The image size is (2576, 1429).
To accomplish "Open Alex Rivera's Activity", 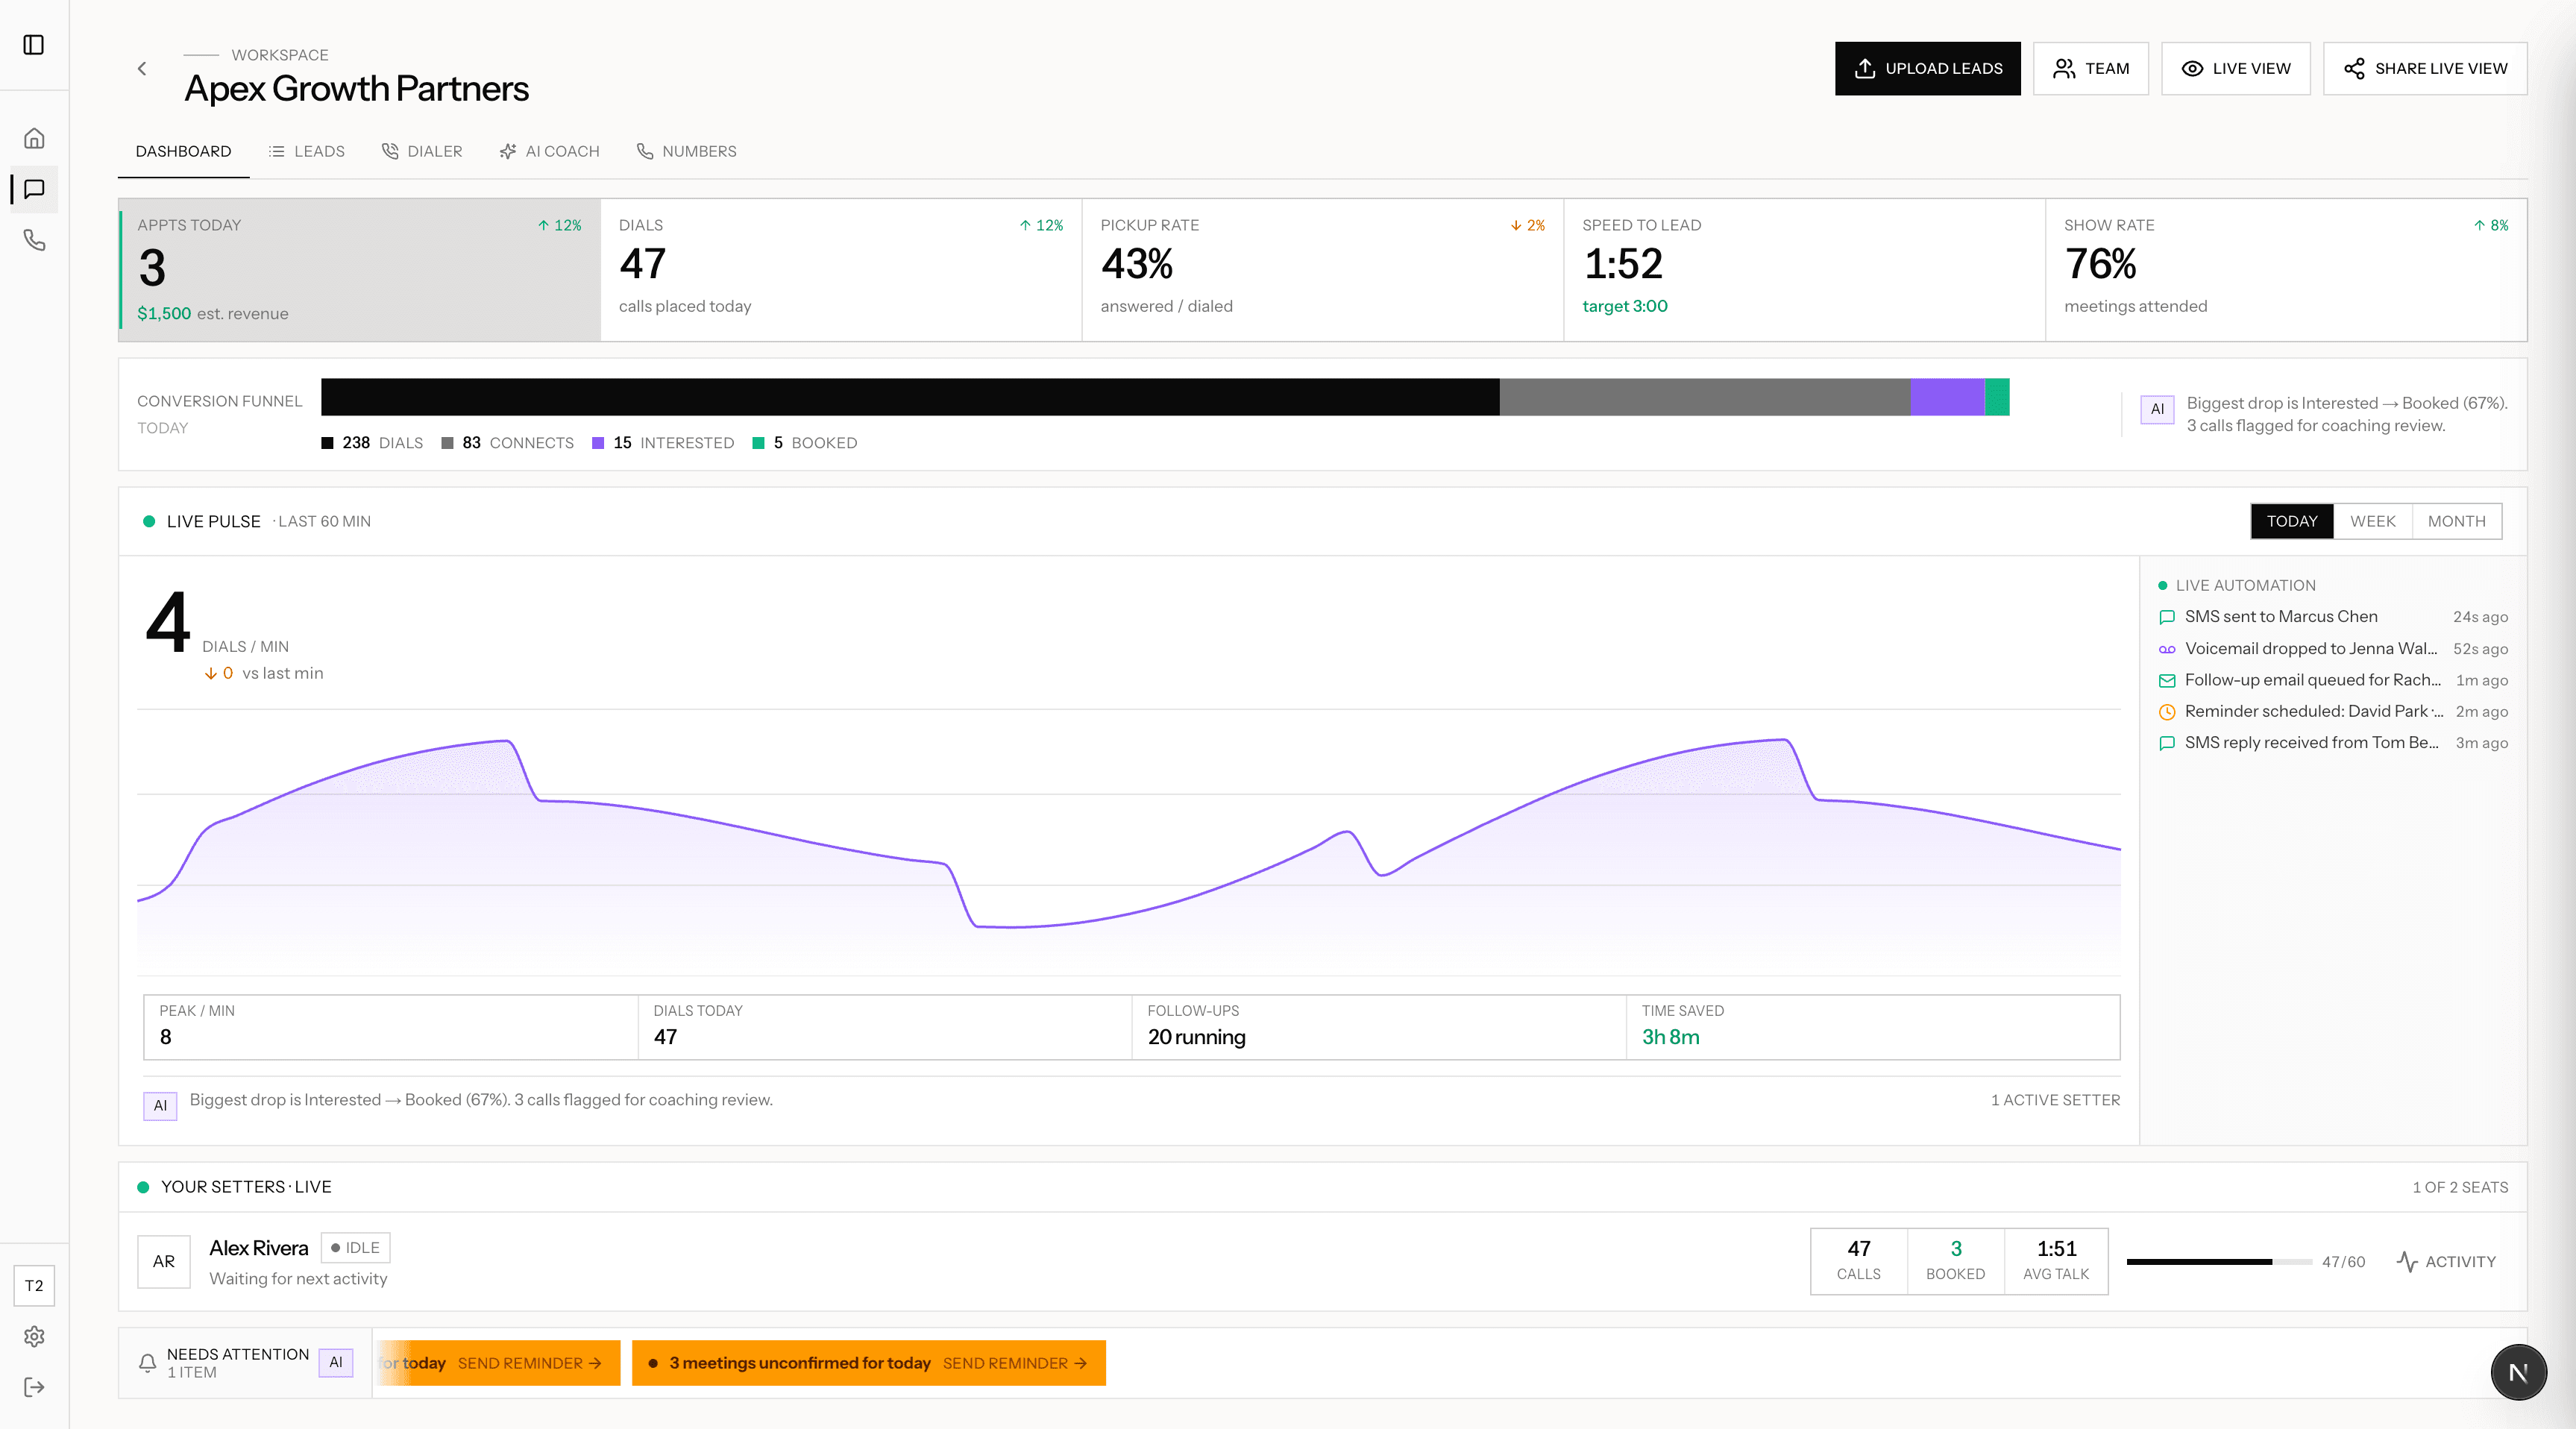I will click(2446, 1261).
